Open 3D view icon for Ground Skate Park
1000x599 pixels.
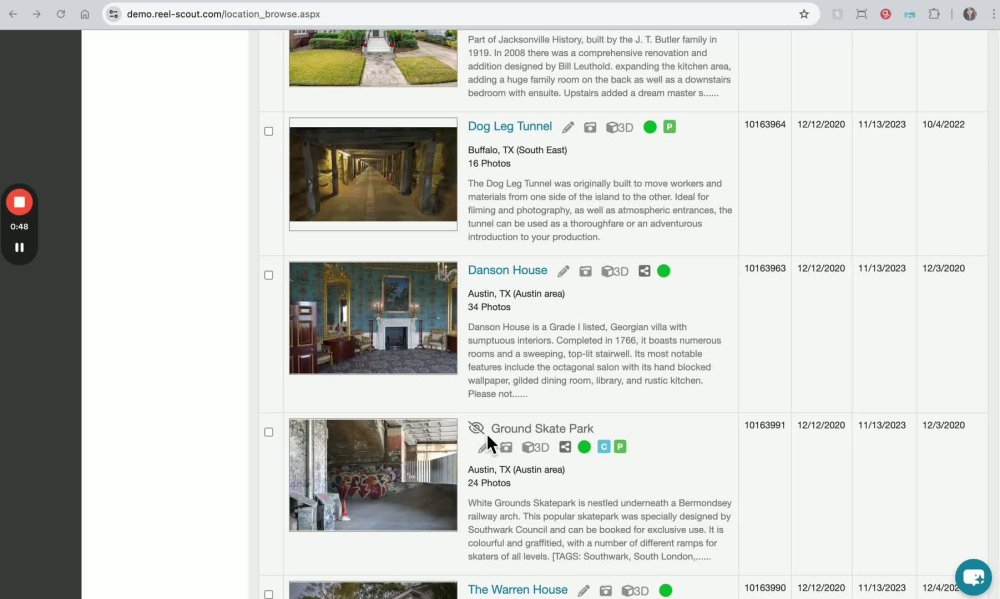coord(536,447)
